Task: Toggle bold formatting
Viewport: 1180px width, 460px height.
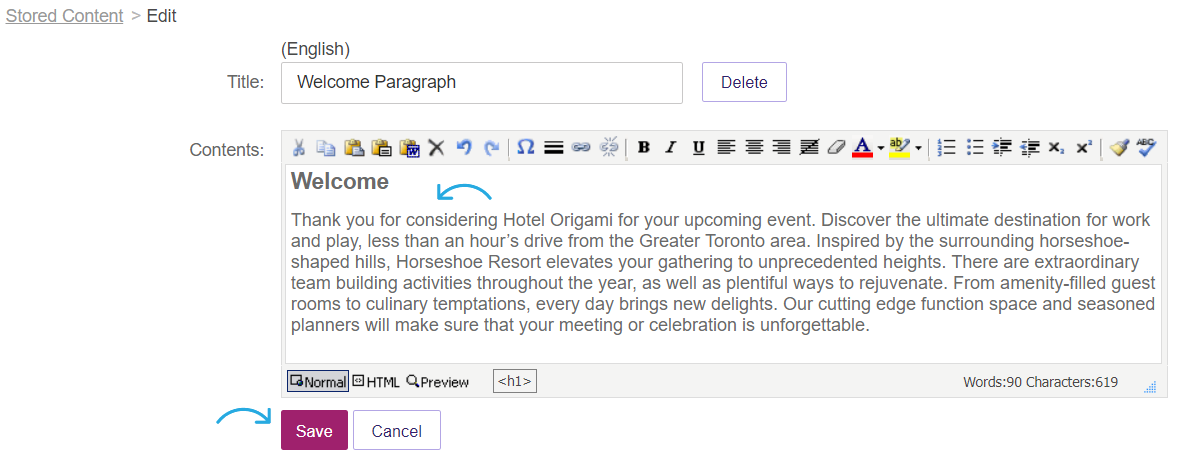Action: 643,148
